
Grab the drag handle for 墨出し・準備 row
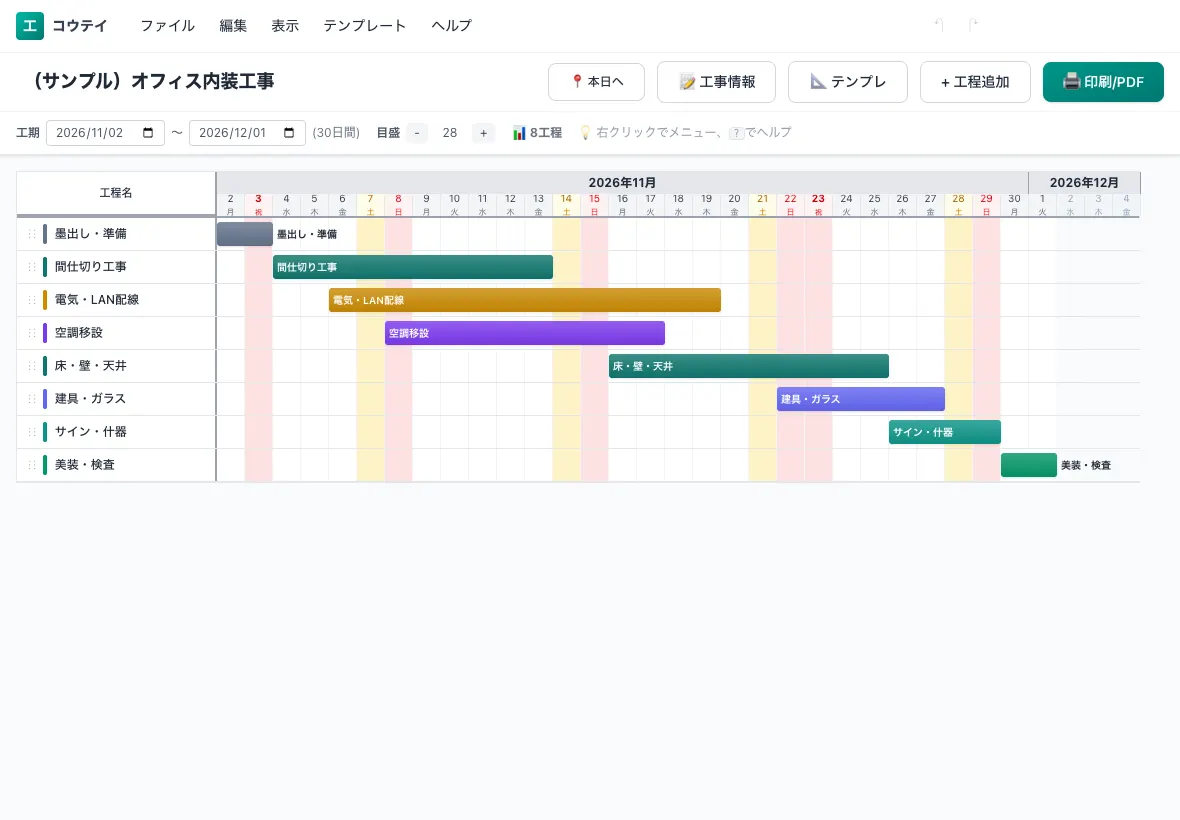pyautogui.click(x=32, y=234)
